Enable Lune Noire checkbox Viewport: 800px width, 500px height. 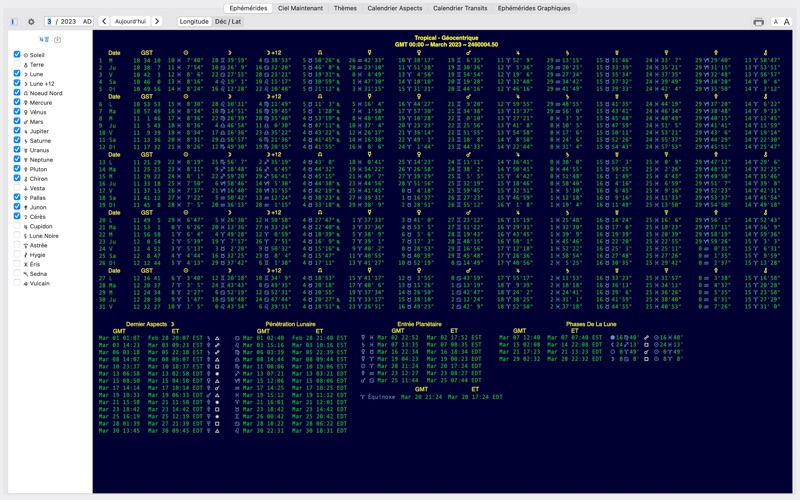[17, 235]
